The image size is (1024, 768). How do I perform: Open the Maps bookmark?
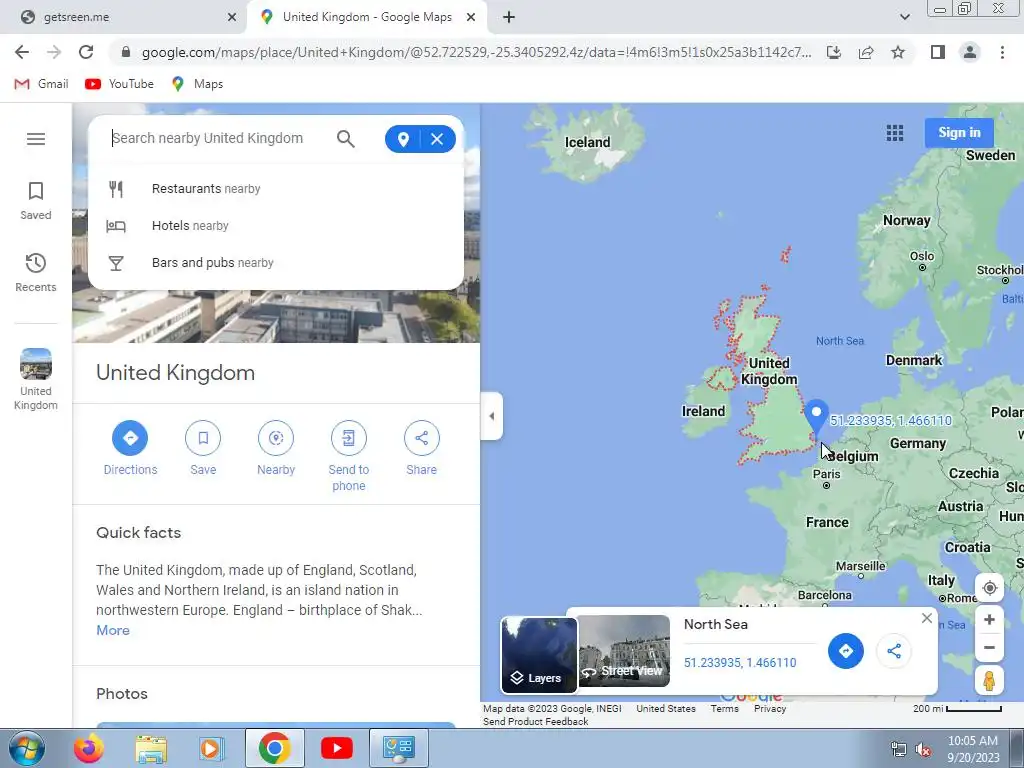[x=197, y=84]
